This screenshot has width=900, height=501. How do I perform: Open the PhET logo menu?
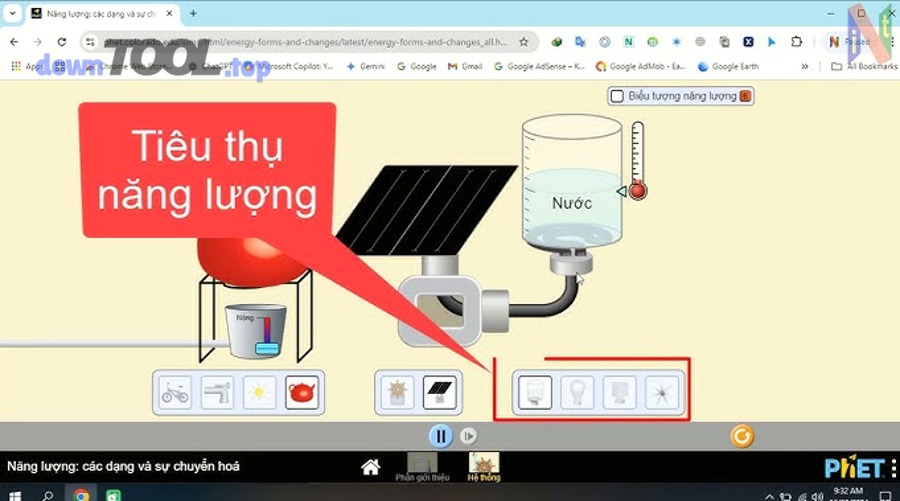(859, 468)
